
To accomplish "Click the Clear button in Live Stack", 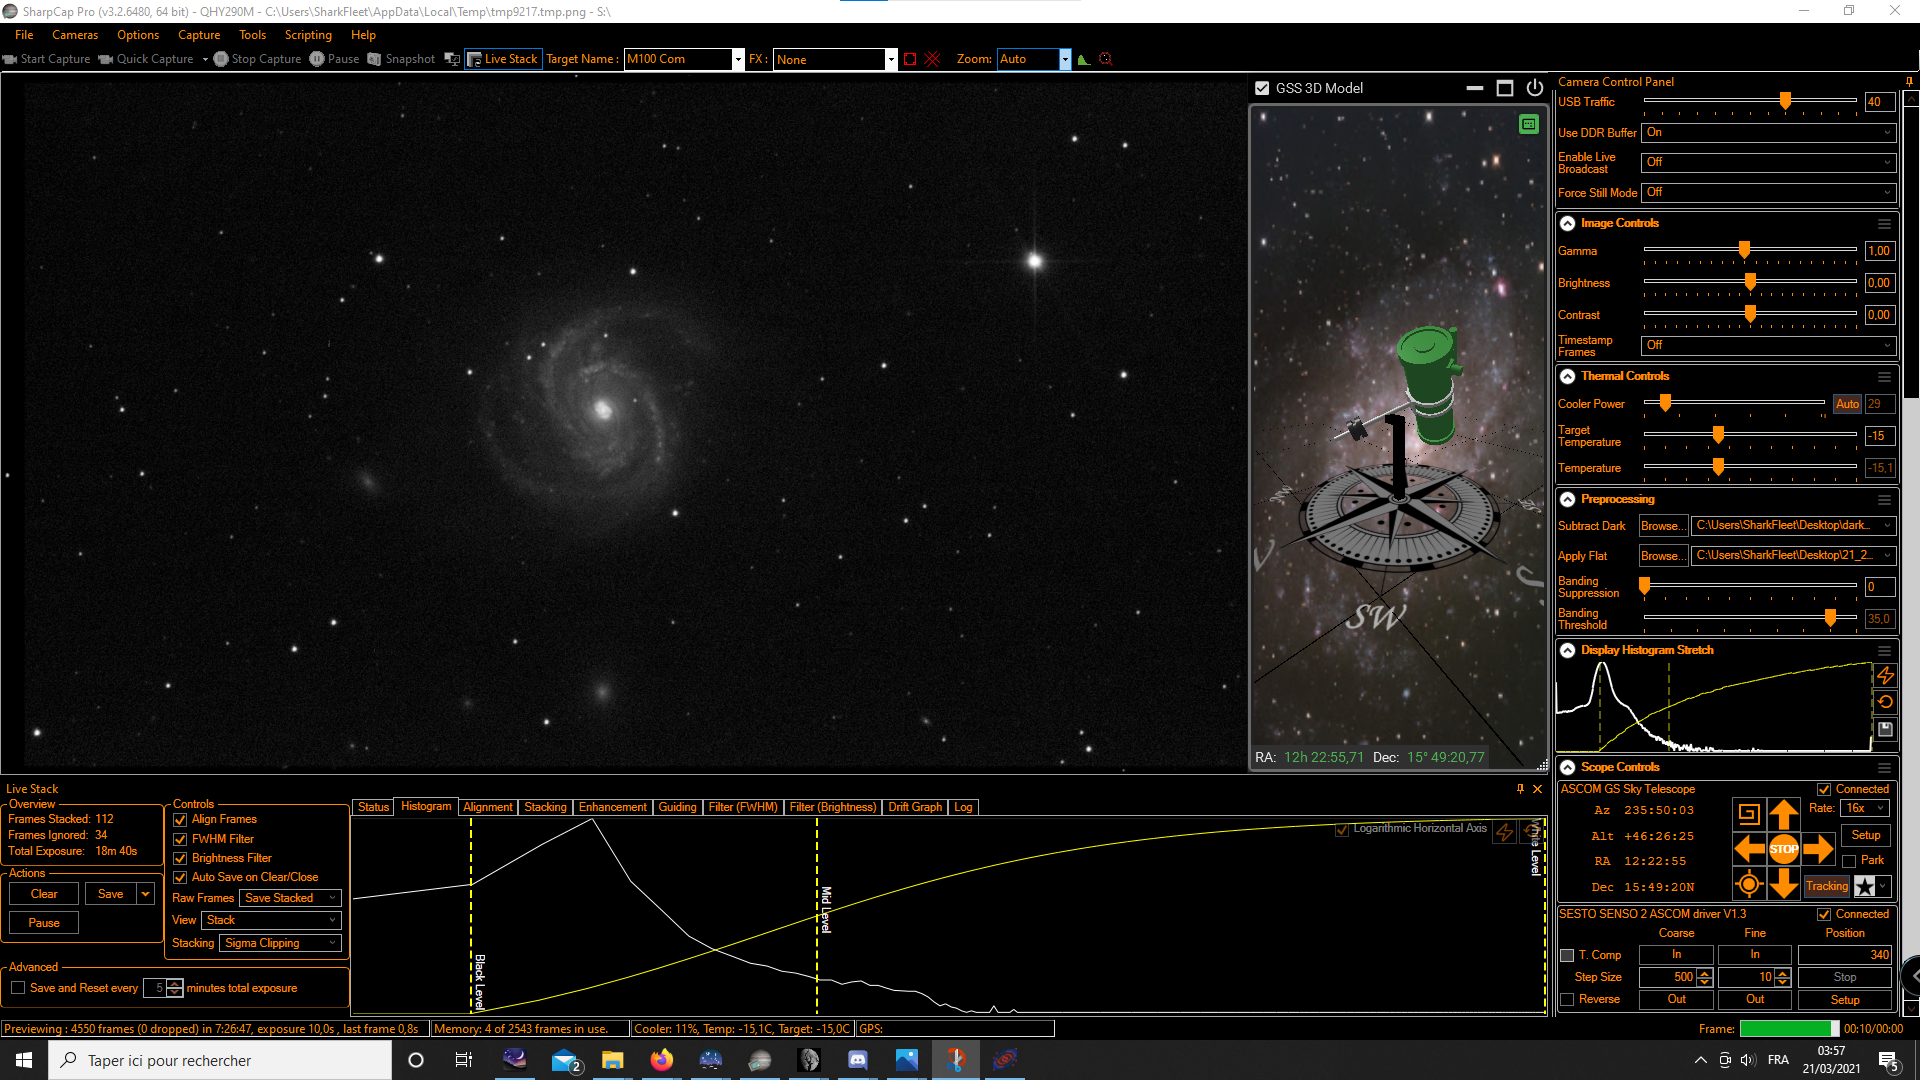I will [x=44, y=894].
